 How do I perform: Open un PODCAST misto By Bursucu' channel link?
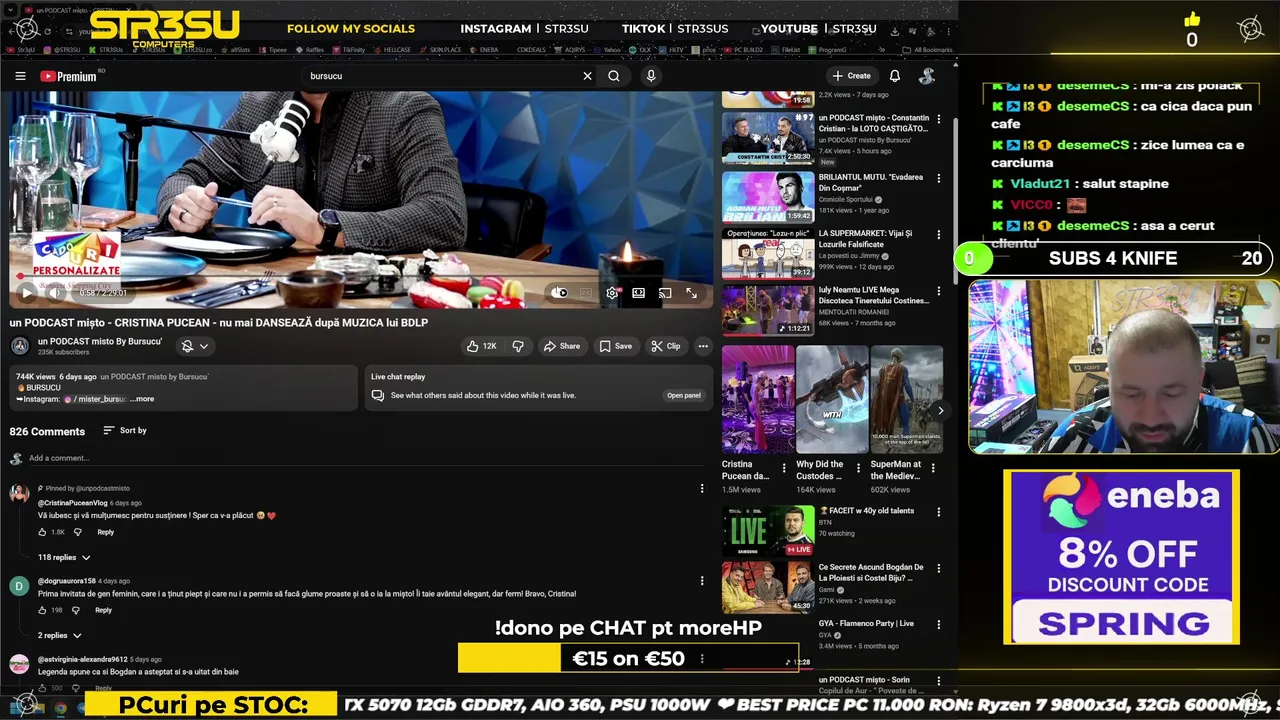pyautogui.click(x=100, y=342)
